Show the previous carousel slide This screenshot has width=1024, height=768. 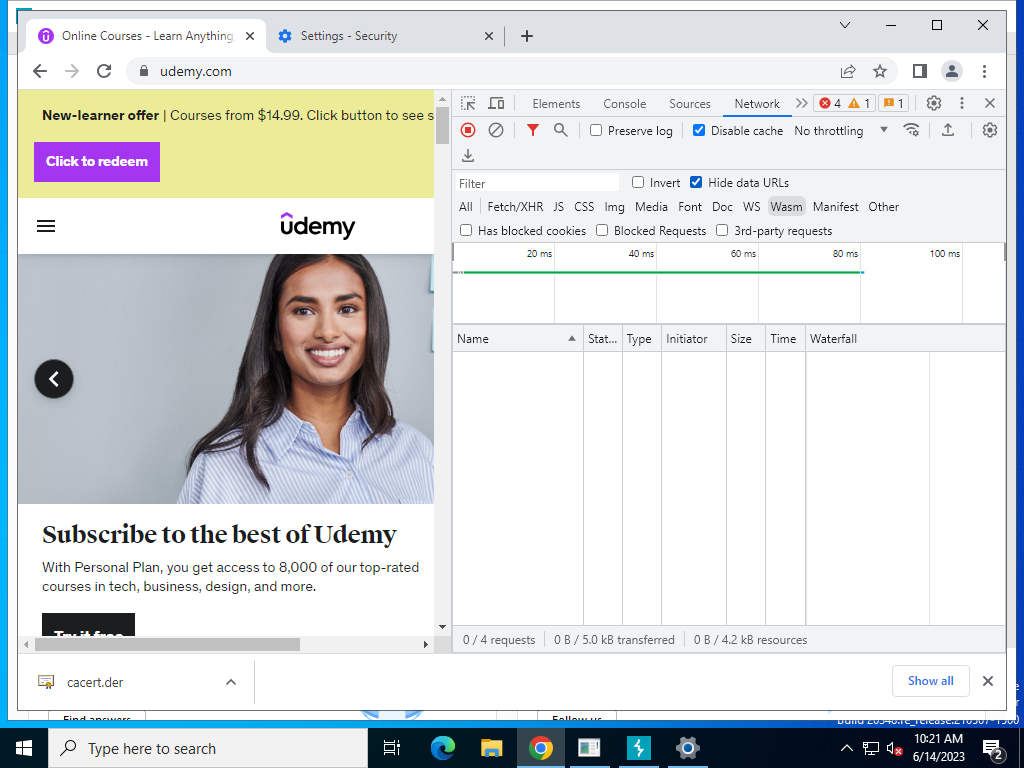click(54, 379)
